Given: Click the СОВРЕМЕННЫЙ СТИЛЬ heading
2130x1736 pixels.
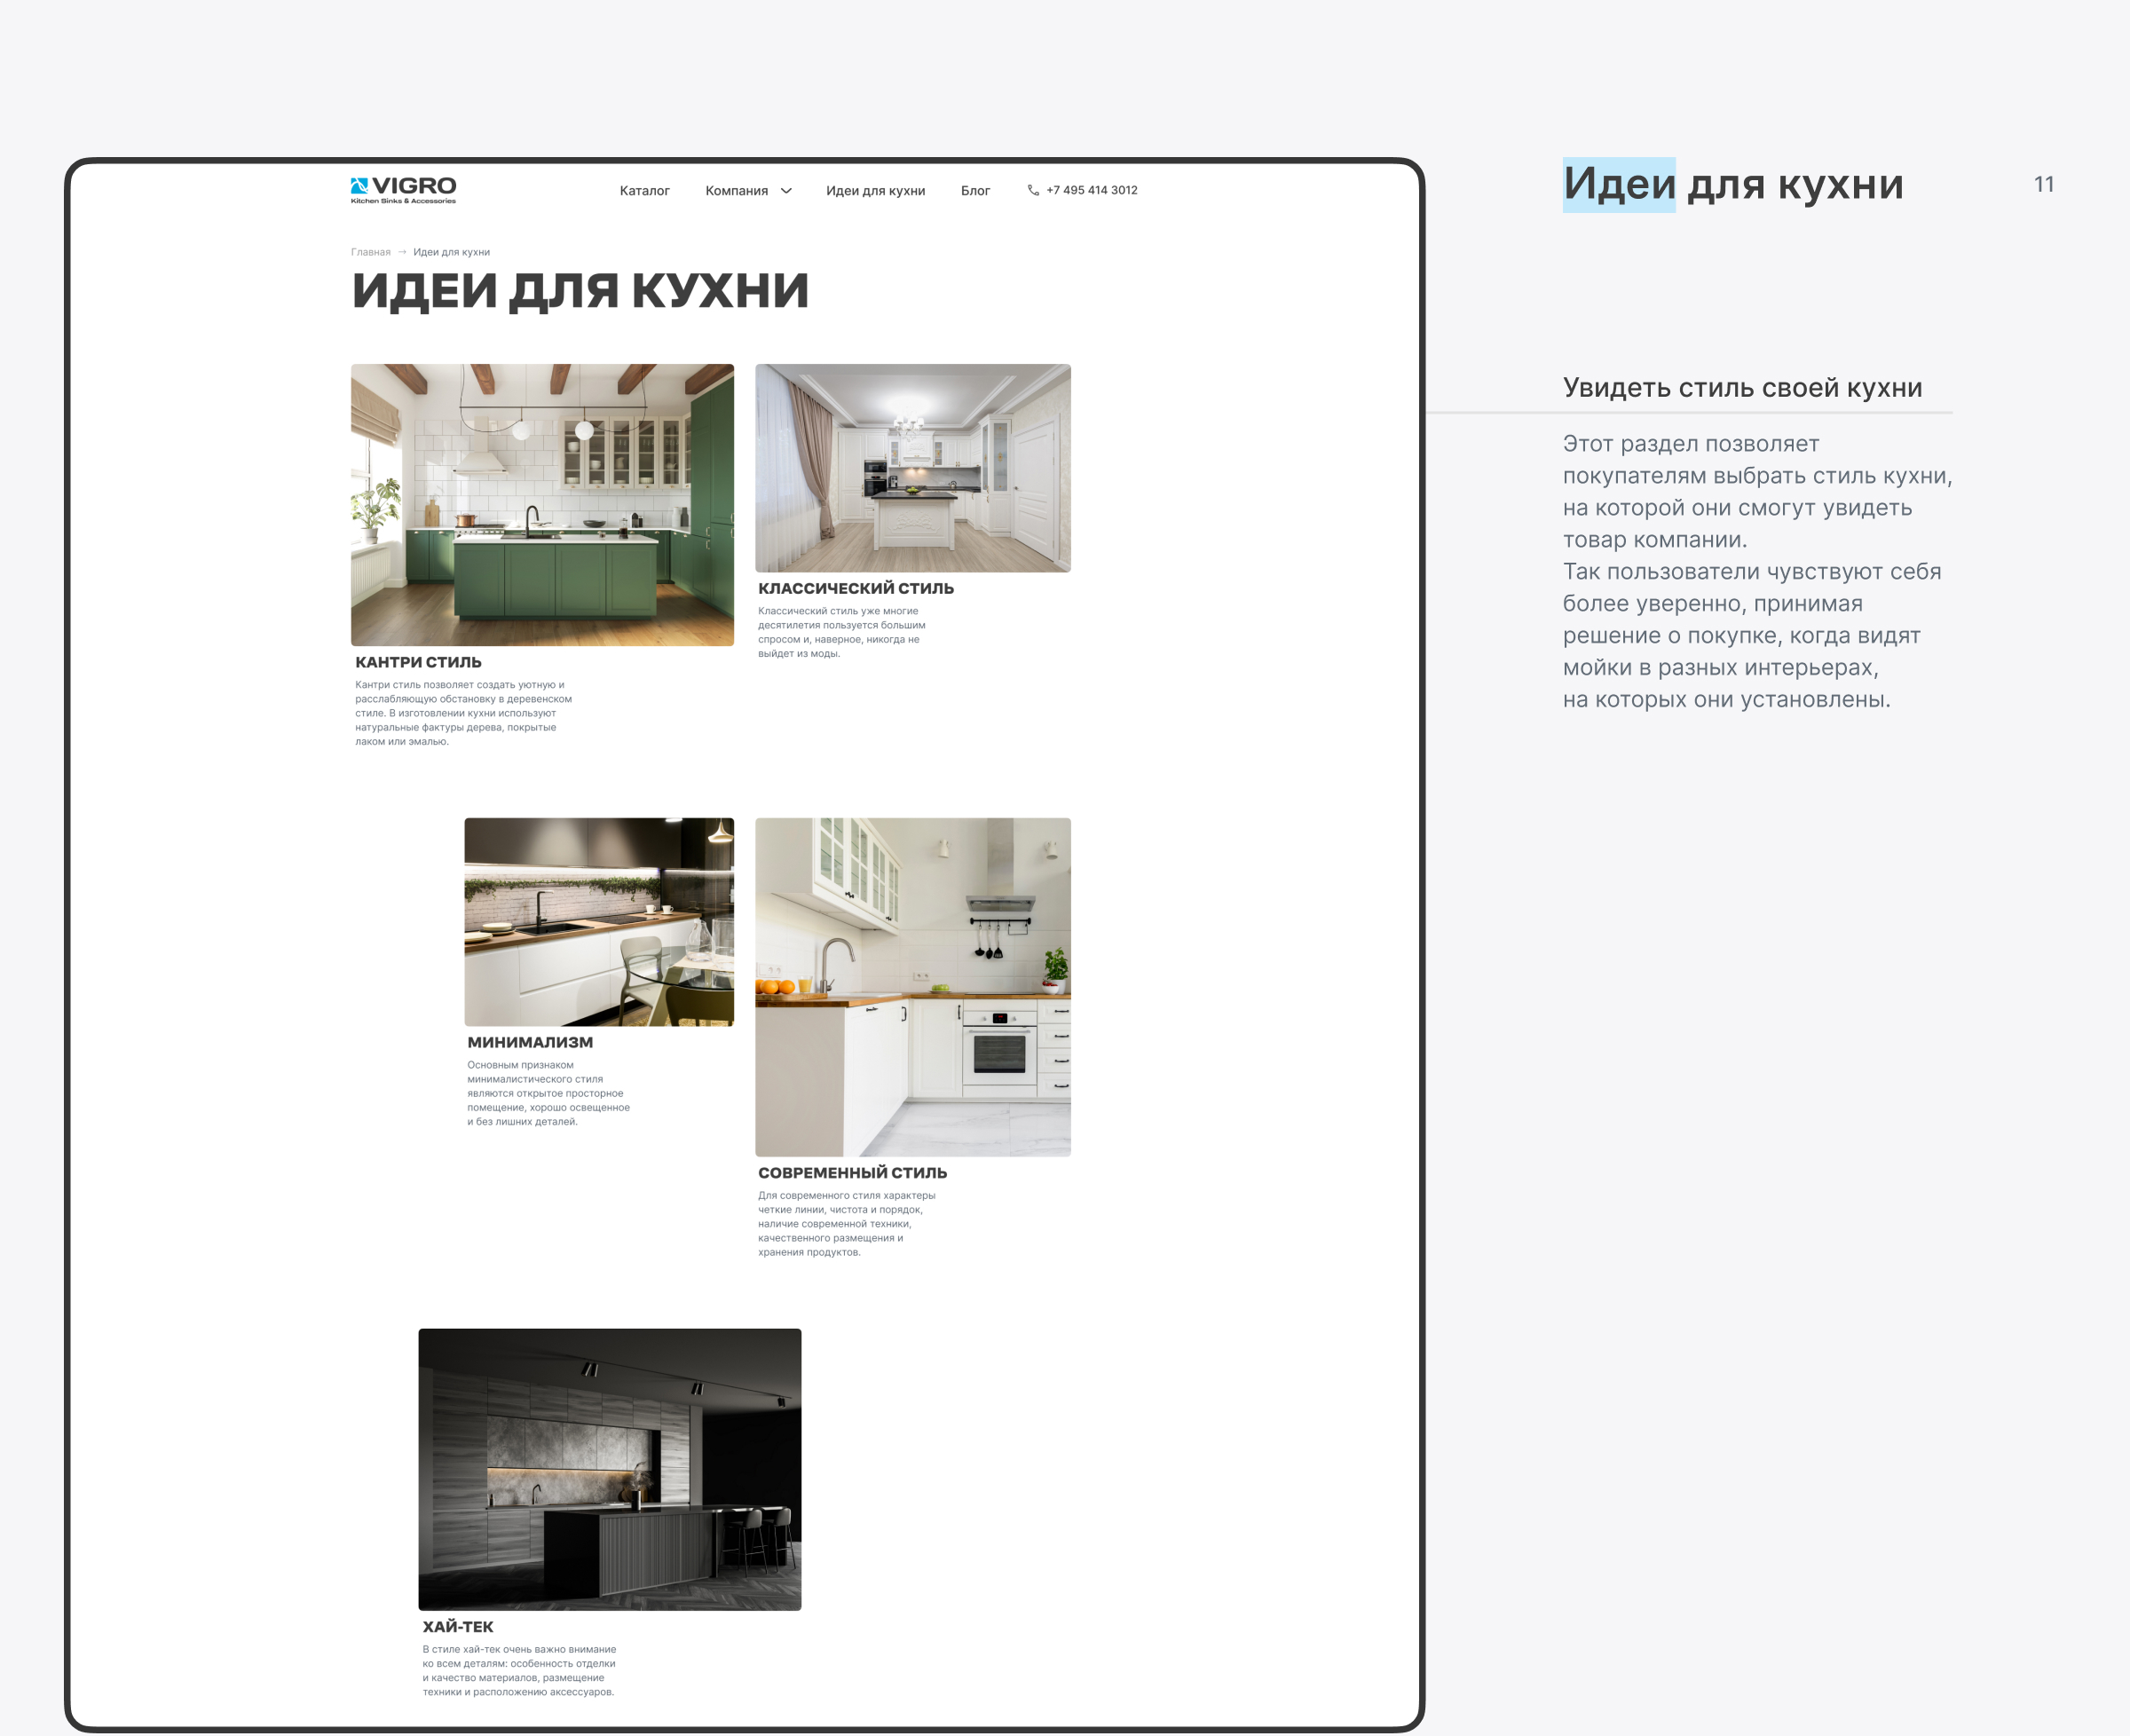Looking at the screenshot, I should [852, 1172].
